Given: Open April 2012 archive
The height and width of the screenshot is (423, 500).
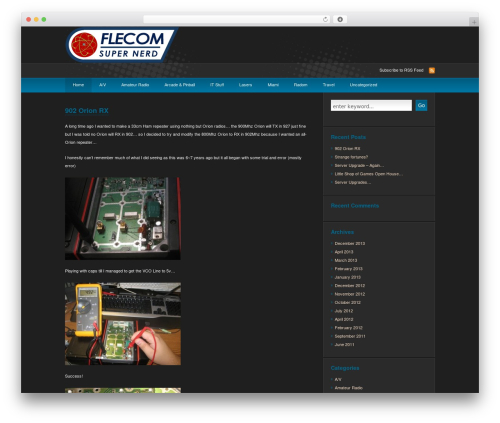Looking at the screenshot, I should click(344, 319).
